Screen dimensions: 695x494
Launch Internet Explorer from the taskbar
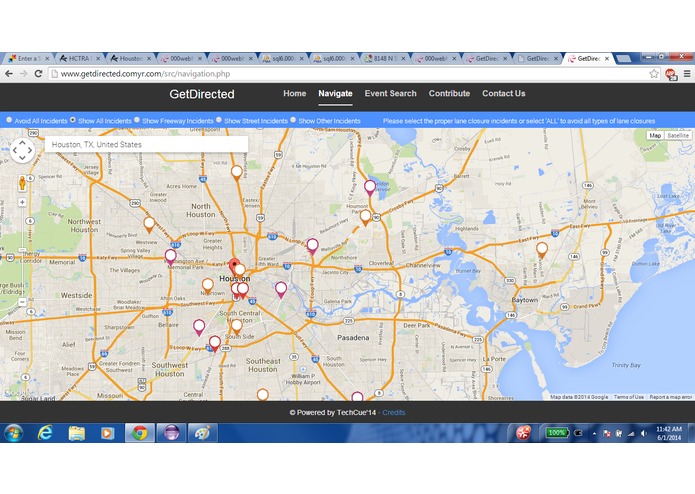45,433
